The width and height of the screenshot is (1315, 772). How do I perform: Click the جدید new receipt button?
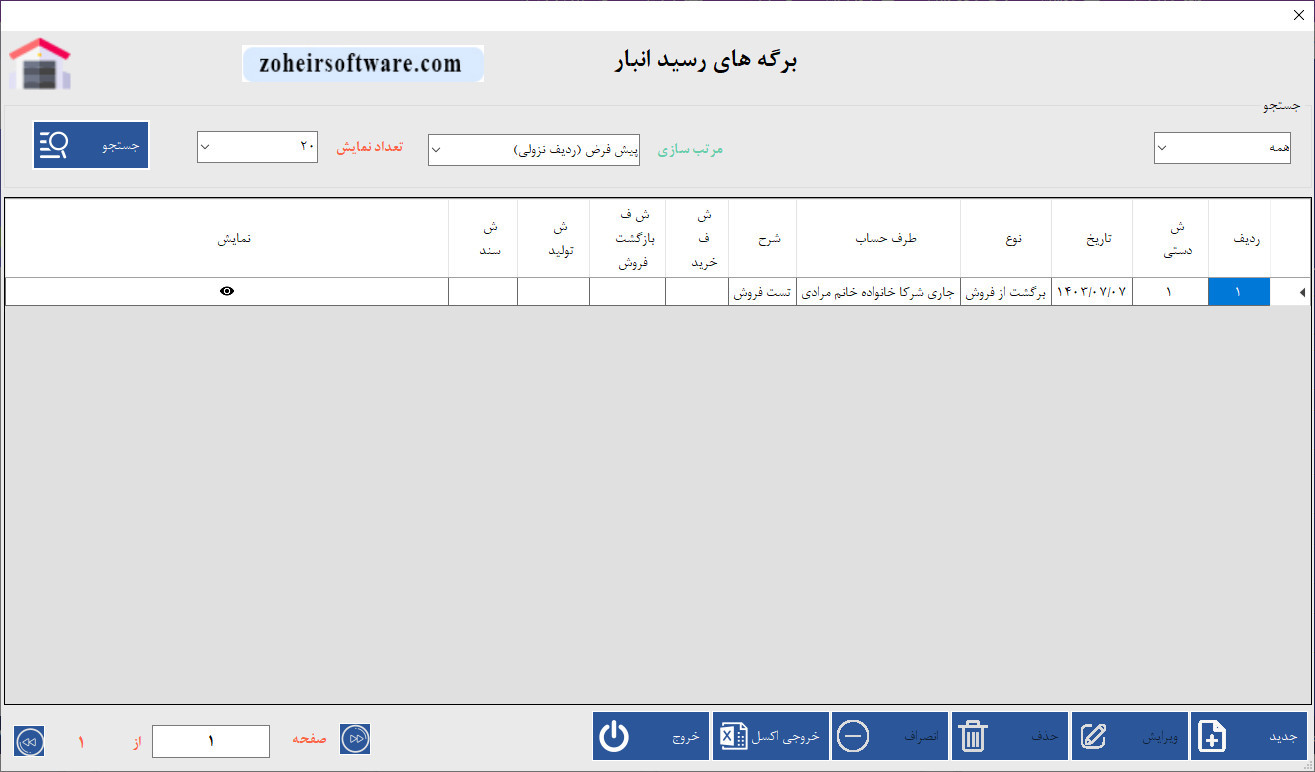click(1249, 736)
